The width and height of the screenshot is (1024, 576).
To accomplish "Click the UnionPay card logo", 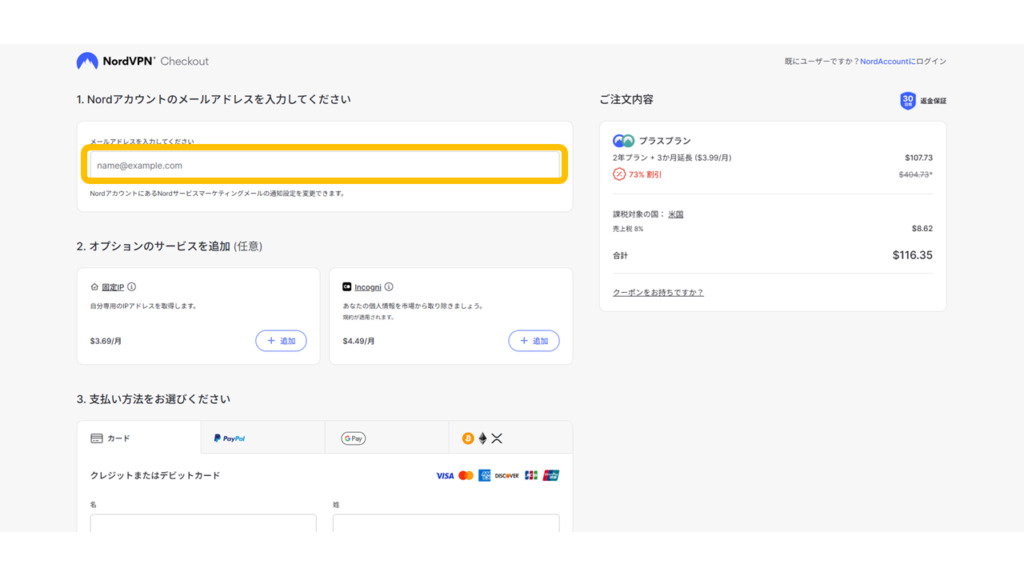I will (x=551, y=475).
